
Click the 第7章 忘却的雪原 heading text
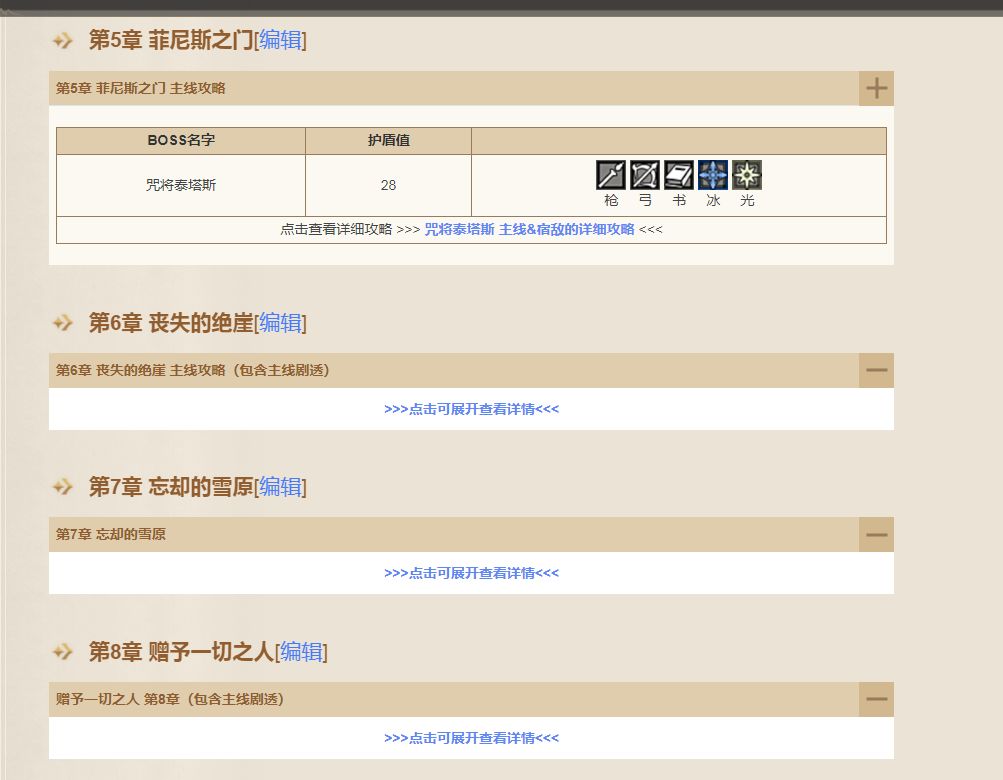pyautogui.click(x=171, y=488)
